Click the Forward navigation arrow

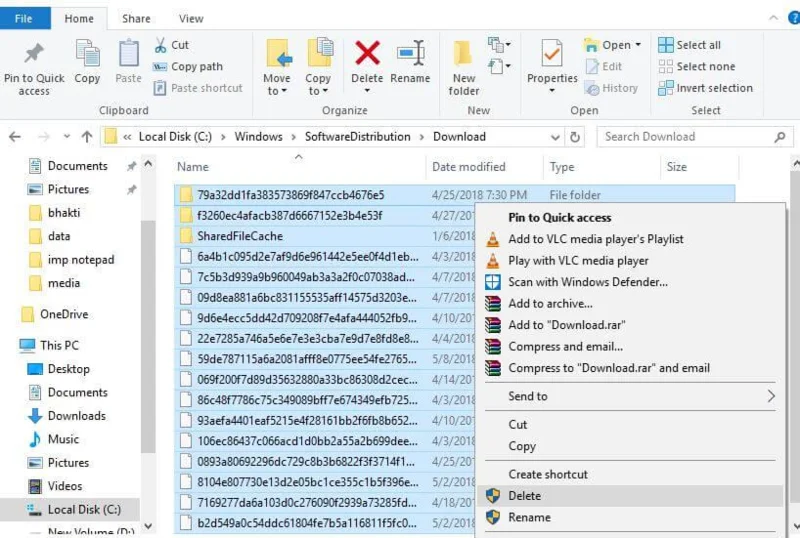pos(44,137)
